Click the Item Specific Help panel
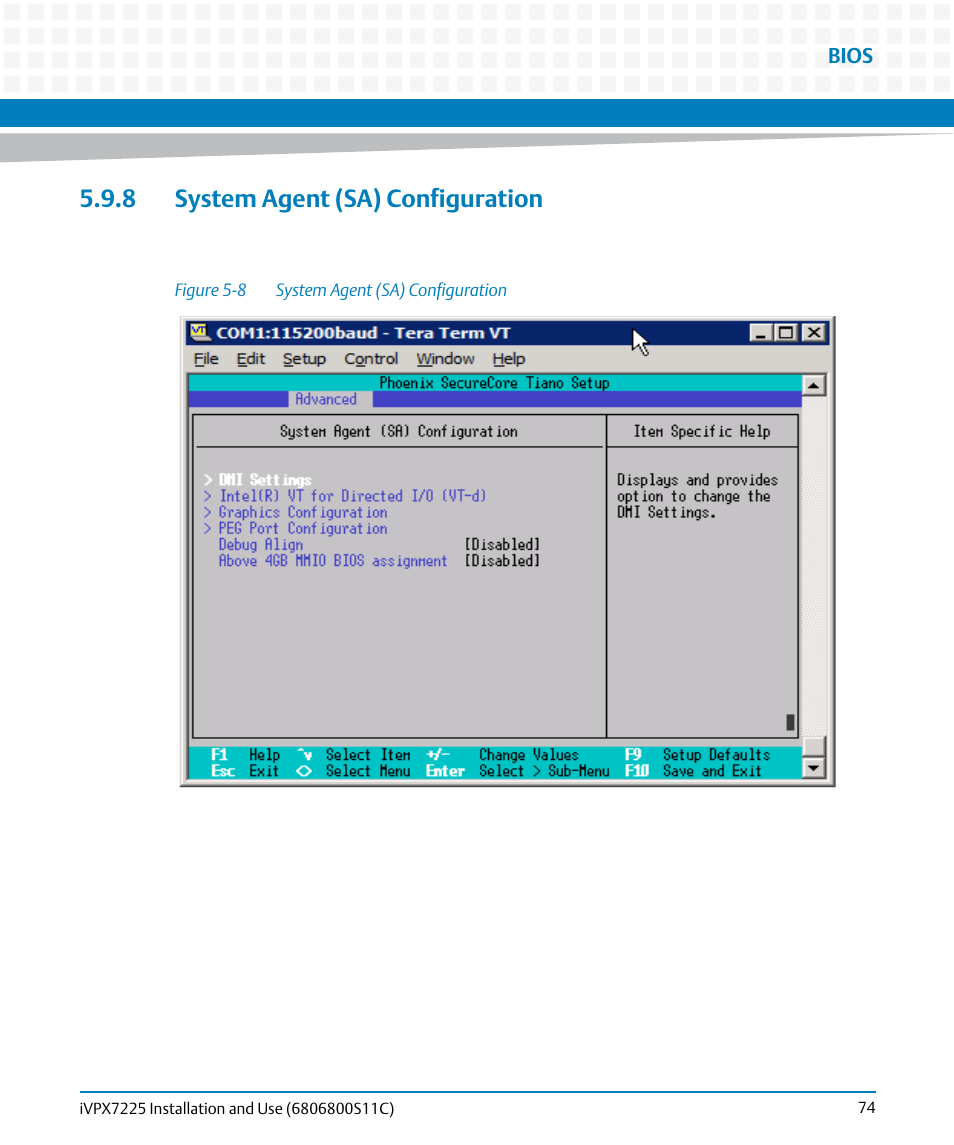Viewport: 954px width, 1145px height. pyautogui.click(x=702, y=431)
